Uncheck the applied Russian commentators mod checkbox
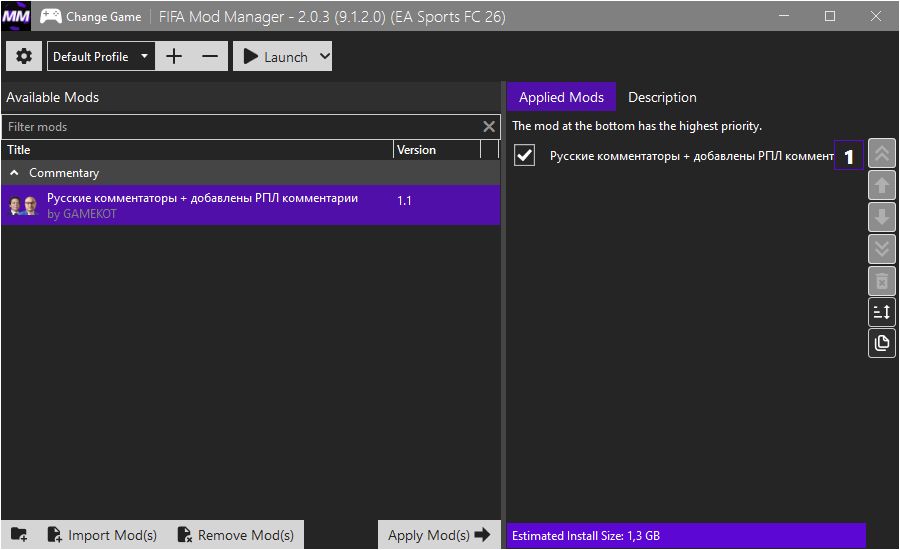 (x=525, y=156)
